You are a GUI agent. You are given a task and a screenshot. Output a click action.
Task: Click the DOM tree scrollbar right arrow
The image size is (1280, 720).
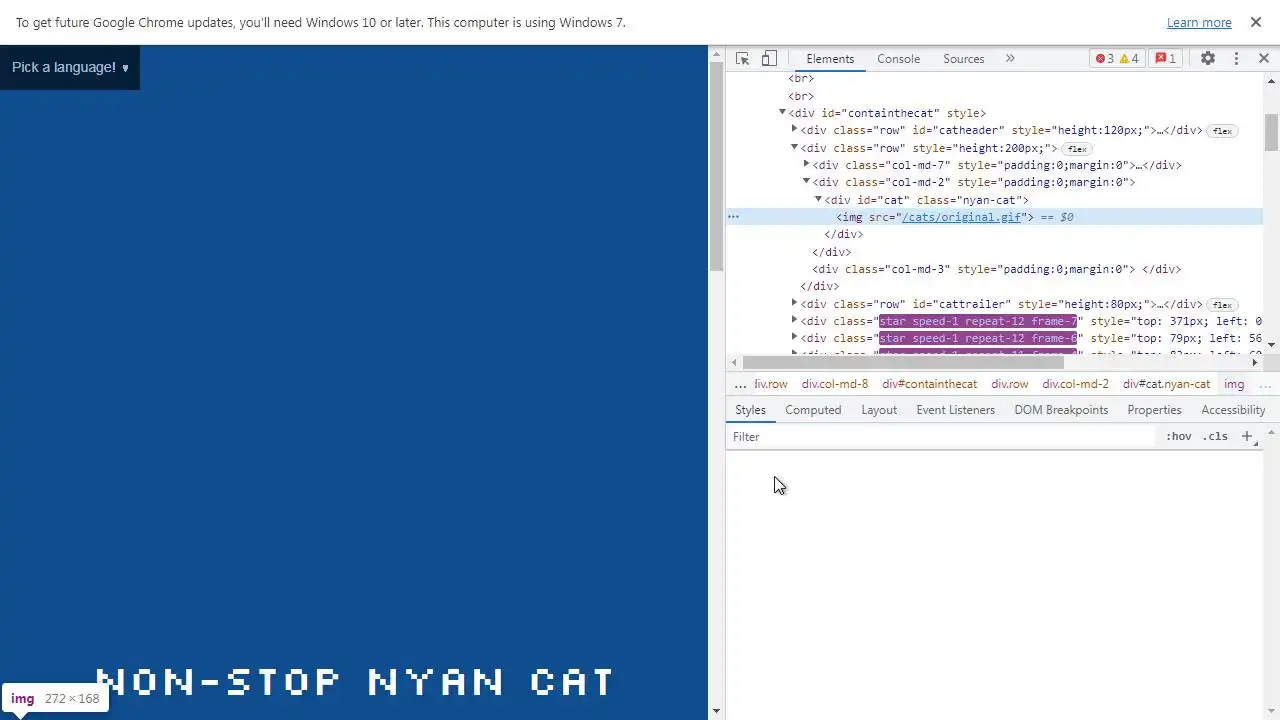1255,362
